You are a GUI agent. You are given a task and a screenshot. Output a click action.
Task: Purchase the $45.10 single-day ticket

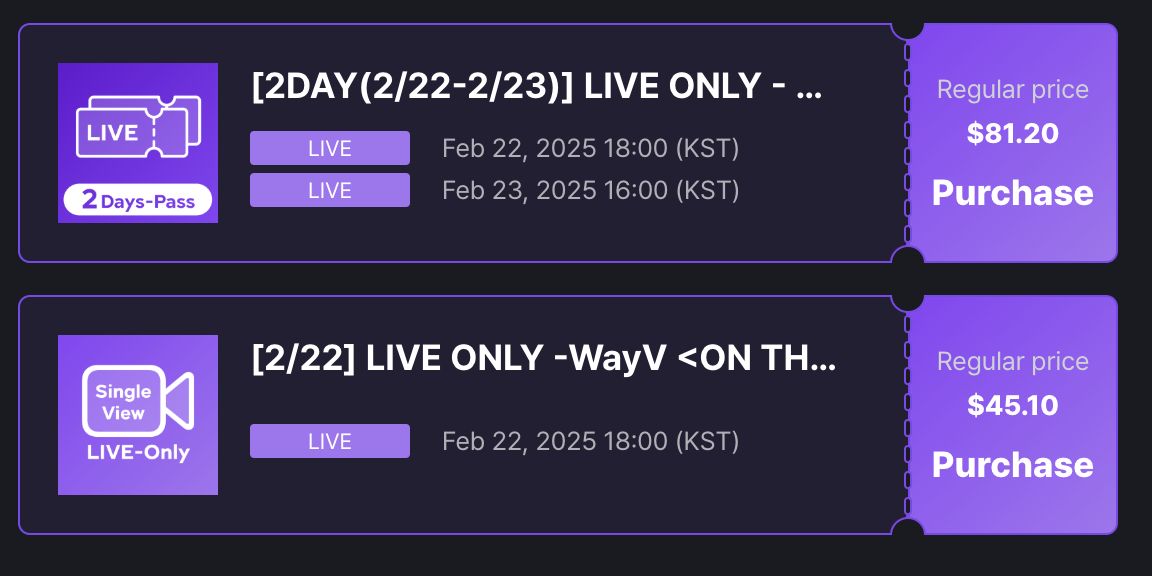coord(1012,465)
